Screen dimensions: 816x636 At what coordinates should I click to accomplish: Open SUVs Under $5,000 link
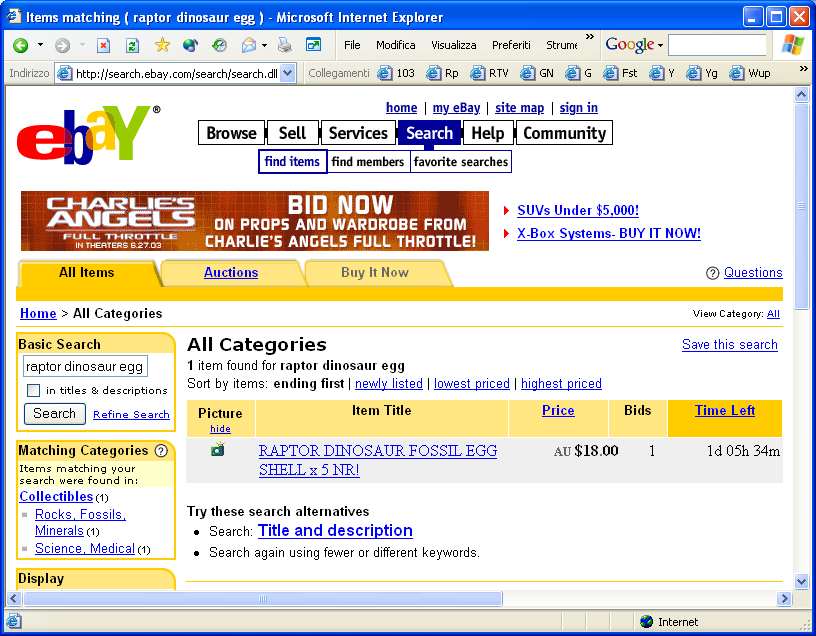pos(578,210)
